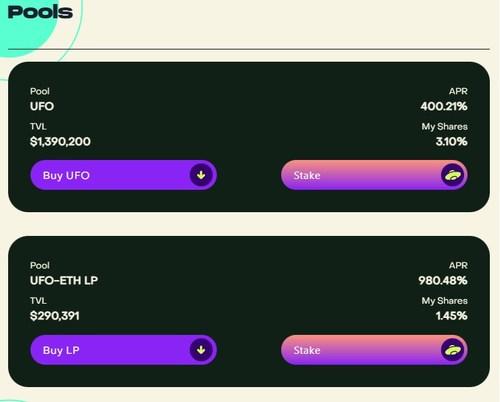
Task: Click the Buy LP button
Action: 124,350
